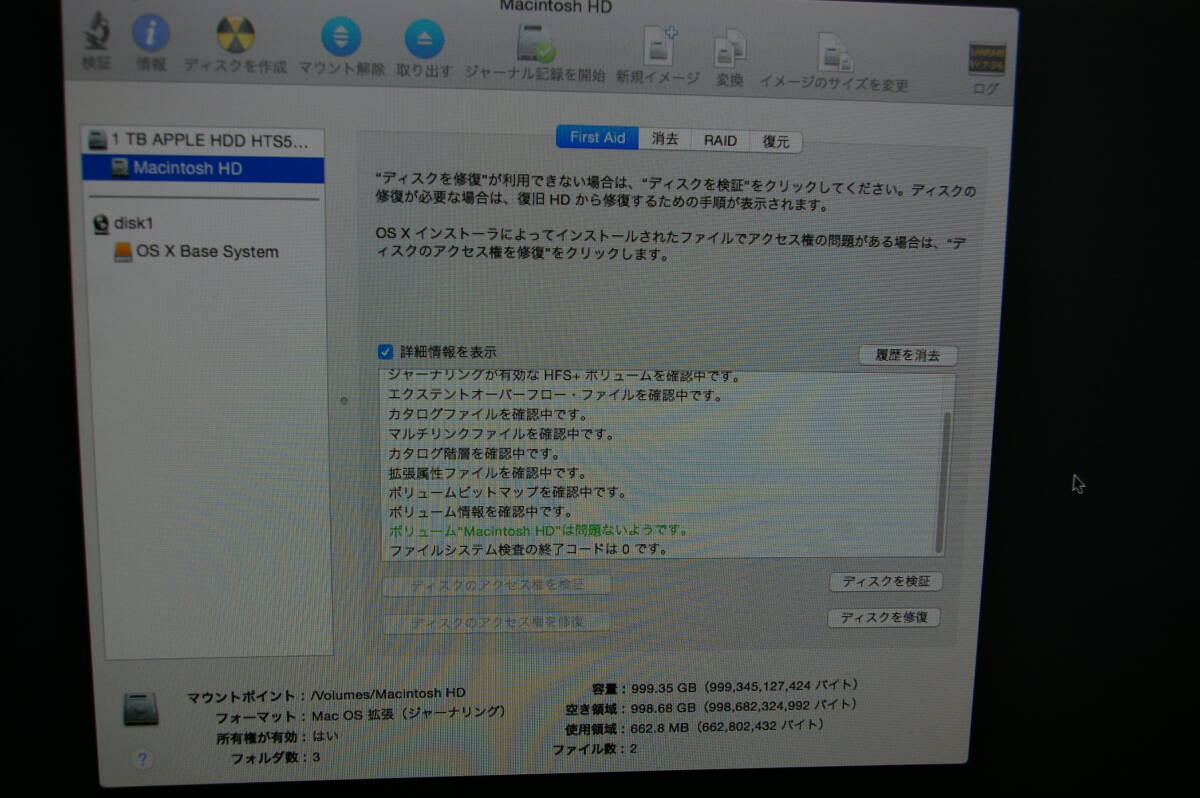Click the disk icon beside the mount point info
1200x798 pixels.
click(x=141, y=708)
